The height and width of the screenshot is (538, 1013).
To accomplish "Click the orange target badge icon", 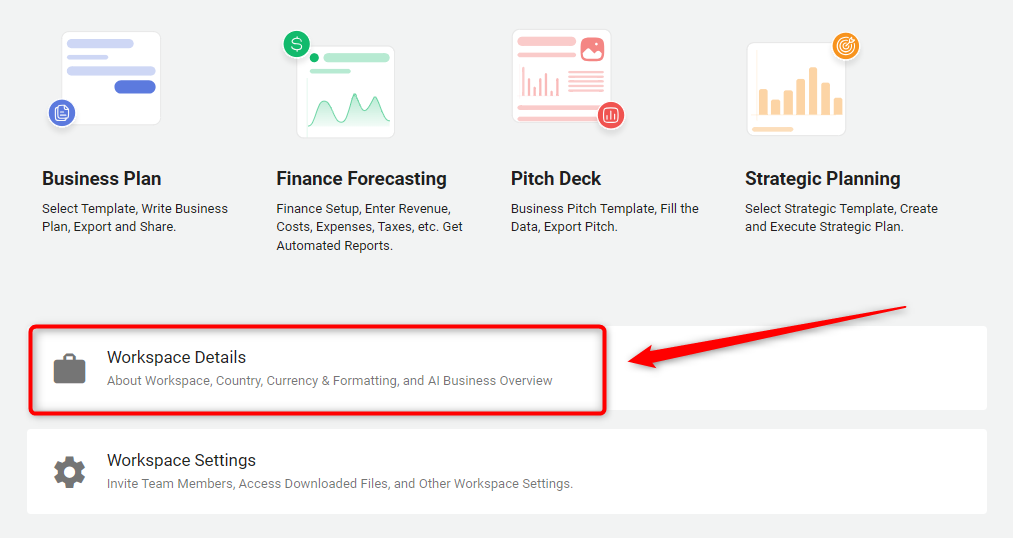I will [846, 46].
